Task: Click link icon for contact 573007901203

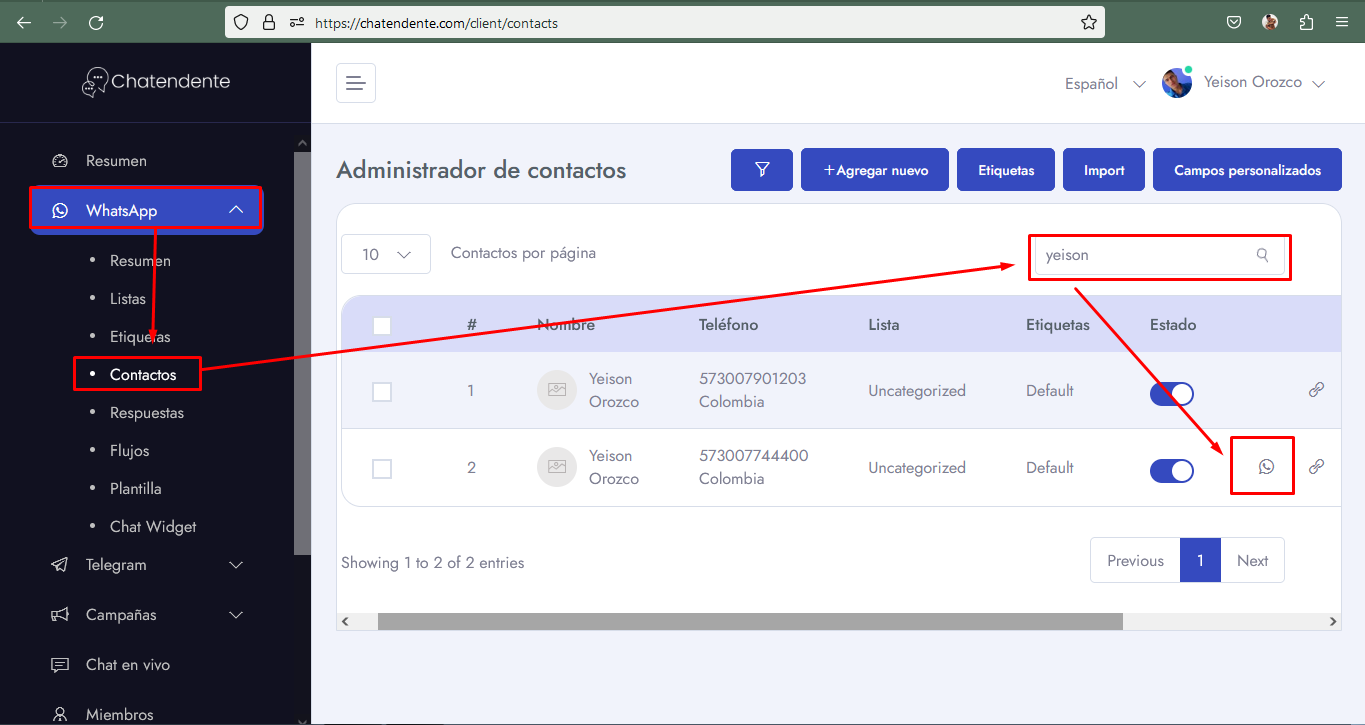Action: 1316,390
